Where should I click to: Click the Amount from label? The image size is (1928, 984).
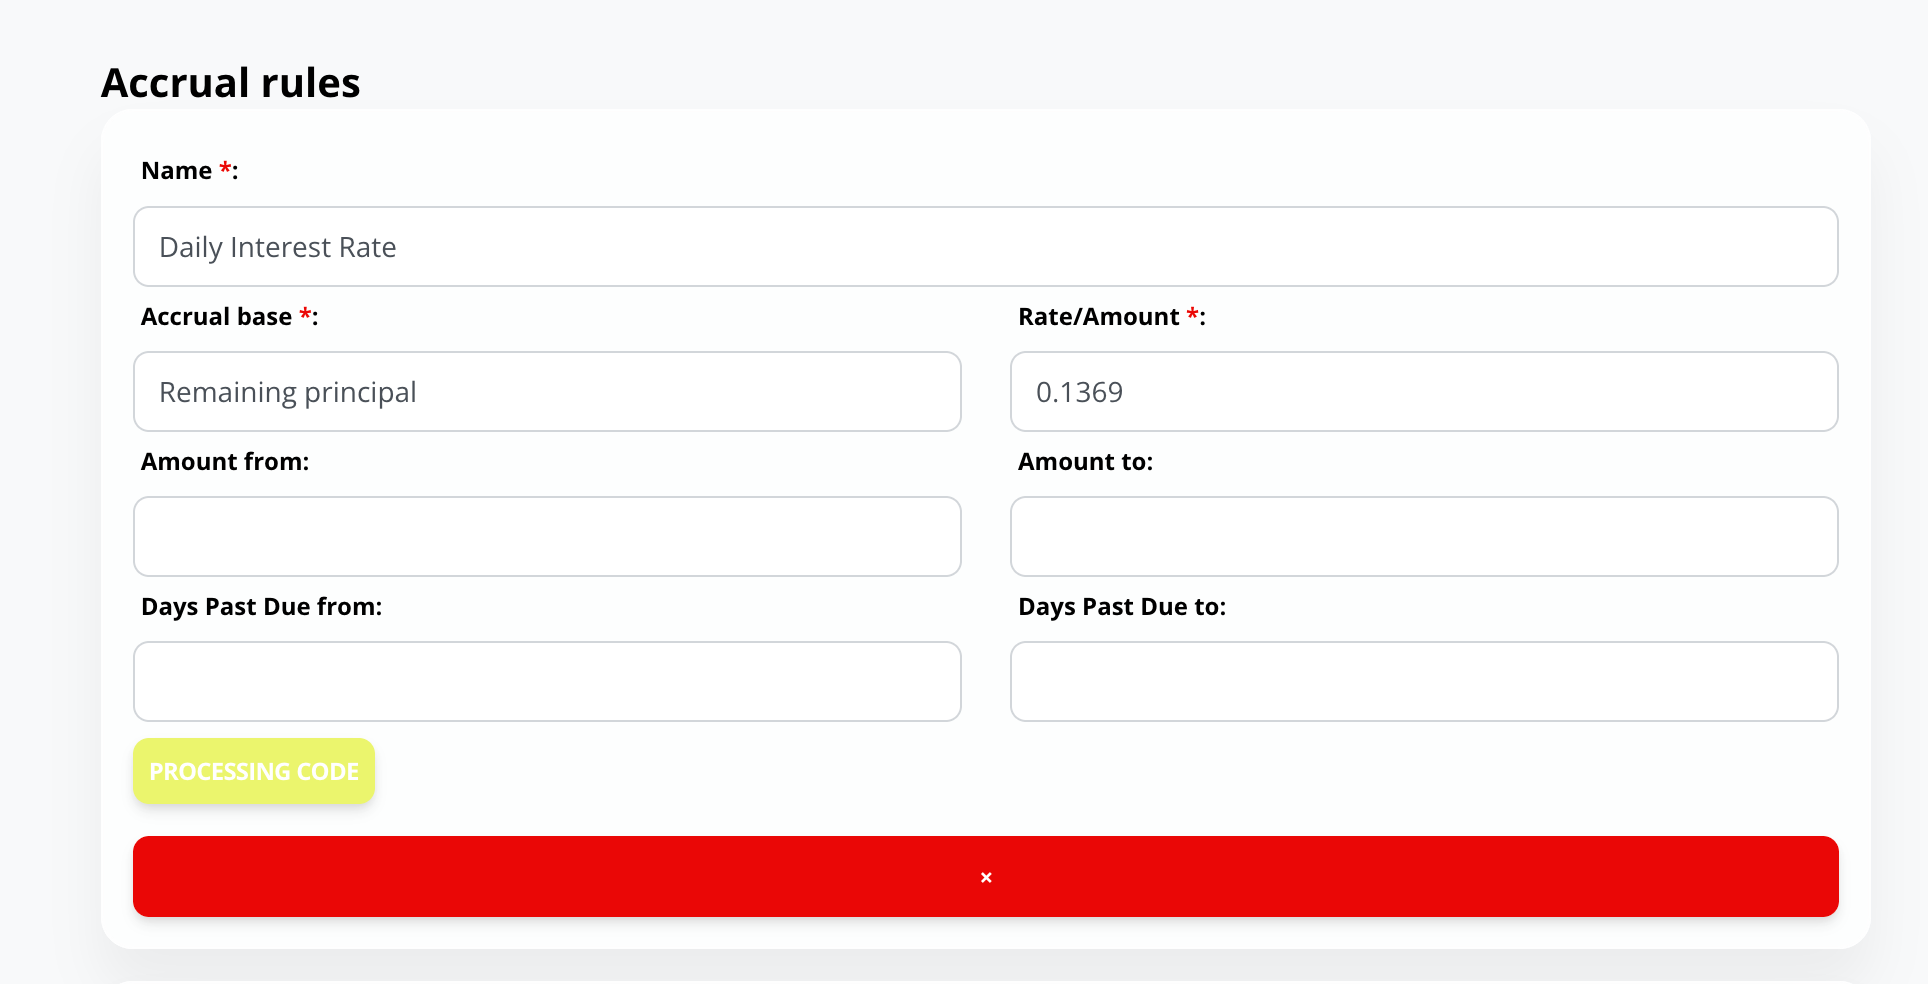tap(225, 462)
